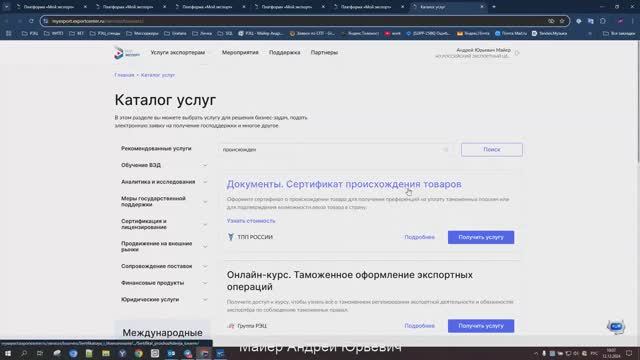Click the Мой экспорт site logo
This screenshot has height=360, width=640.
tap(127, 53)
